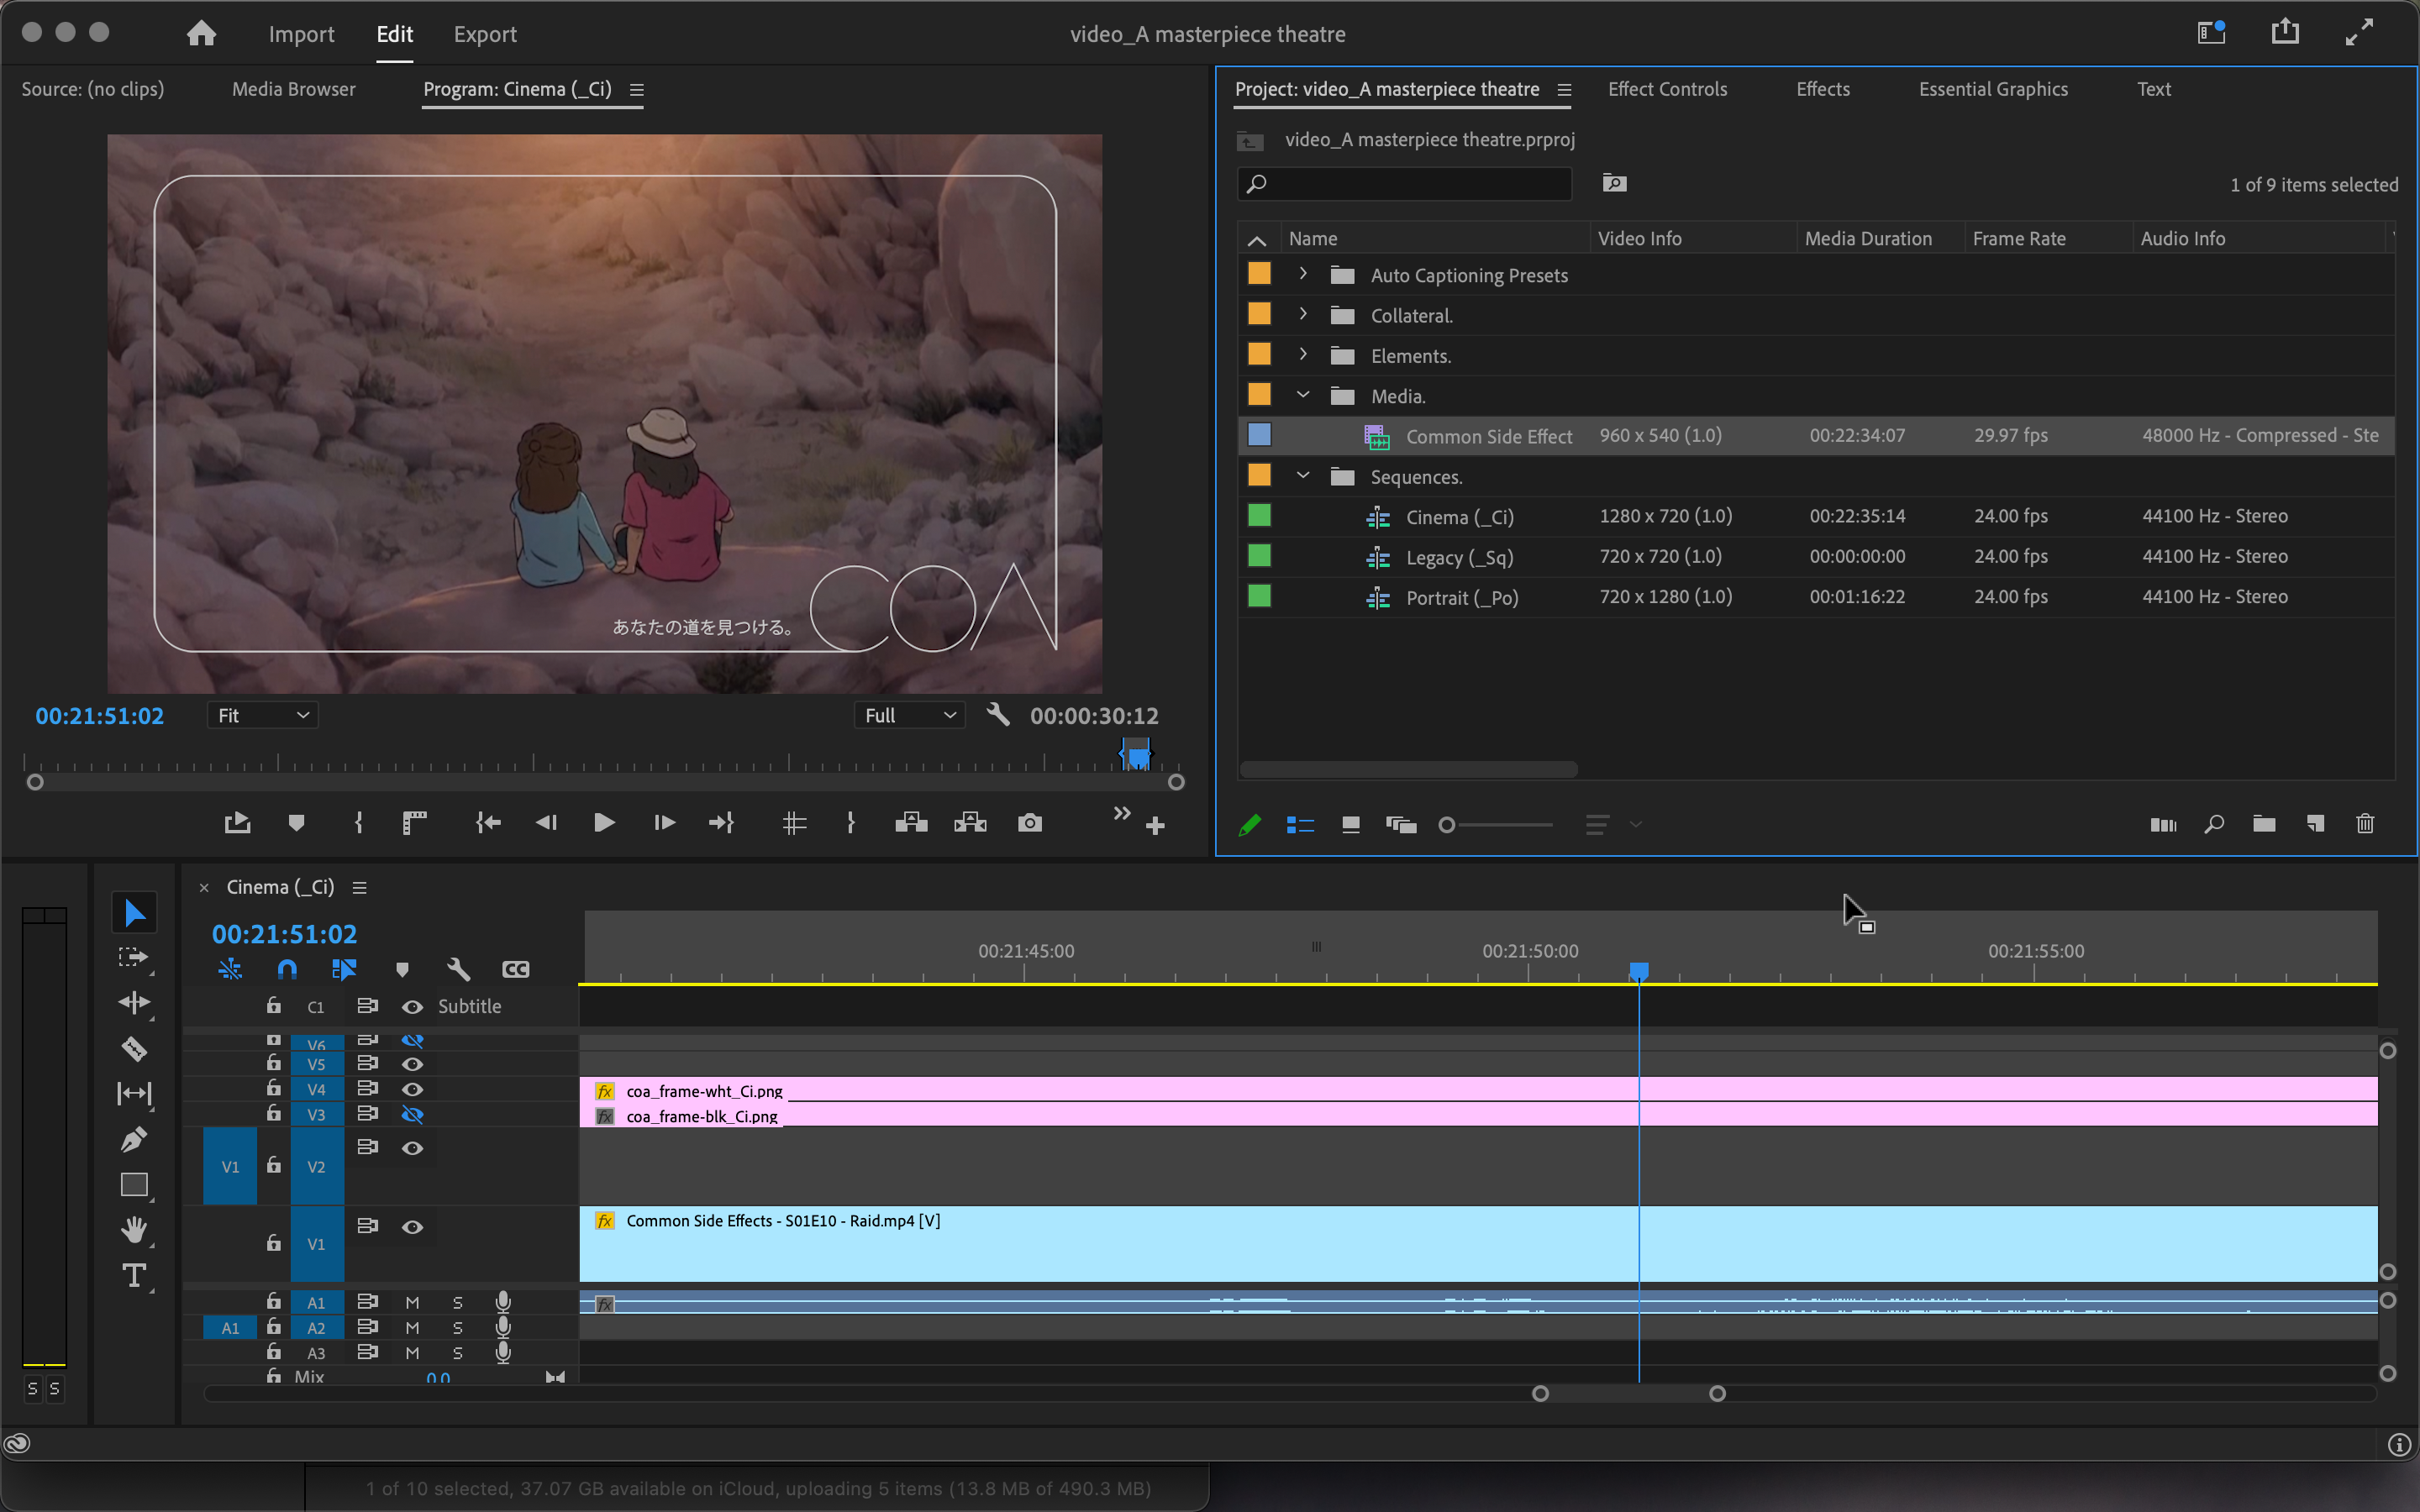Click the New Bin folder icon
This screenshot has height=1512, width=2420.
coord(2264,824)
